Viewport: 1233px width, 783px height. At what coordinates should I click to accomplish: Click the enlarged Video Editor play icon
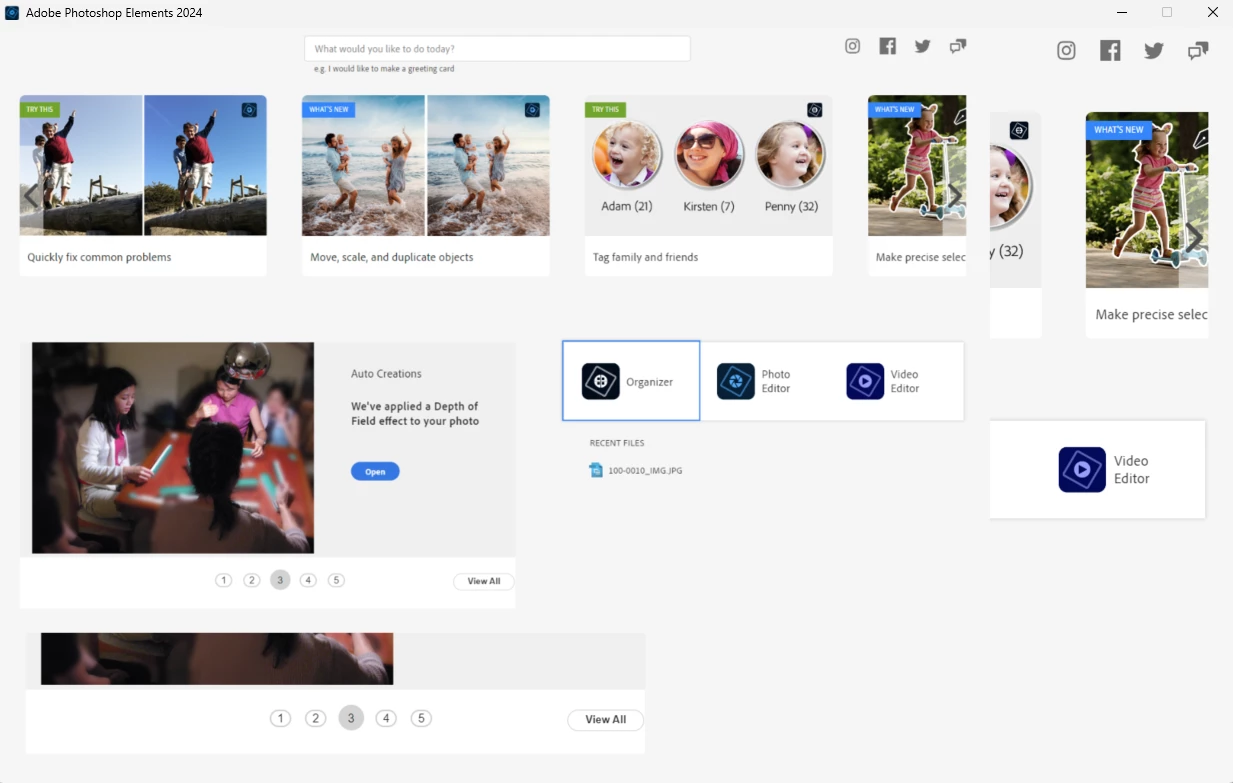coord(1082,469)
